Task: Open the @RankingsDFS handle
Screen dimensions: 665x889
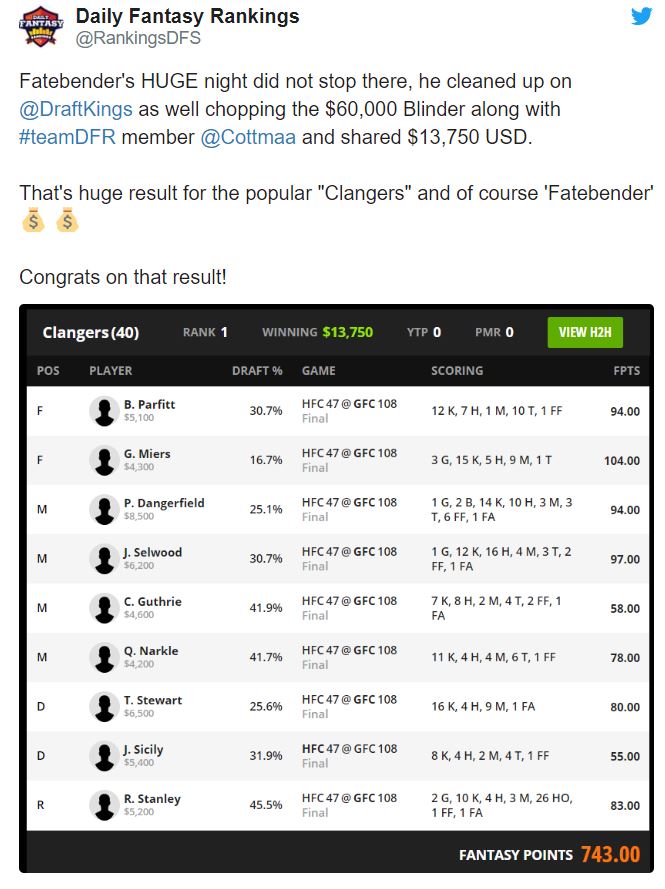Action: (x=138, y=38)
